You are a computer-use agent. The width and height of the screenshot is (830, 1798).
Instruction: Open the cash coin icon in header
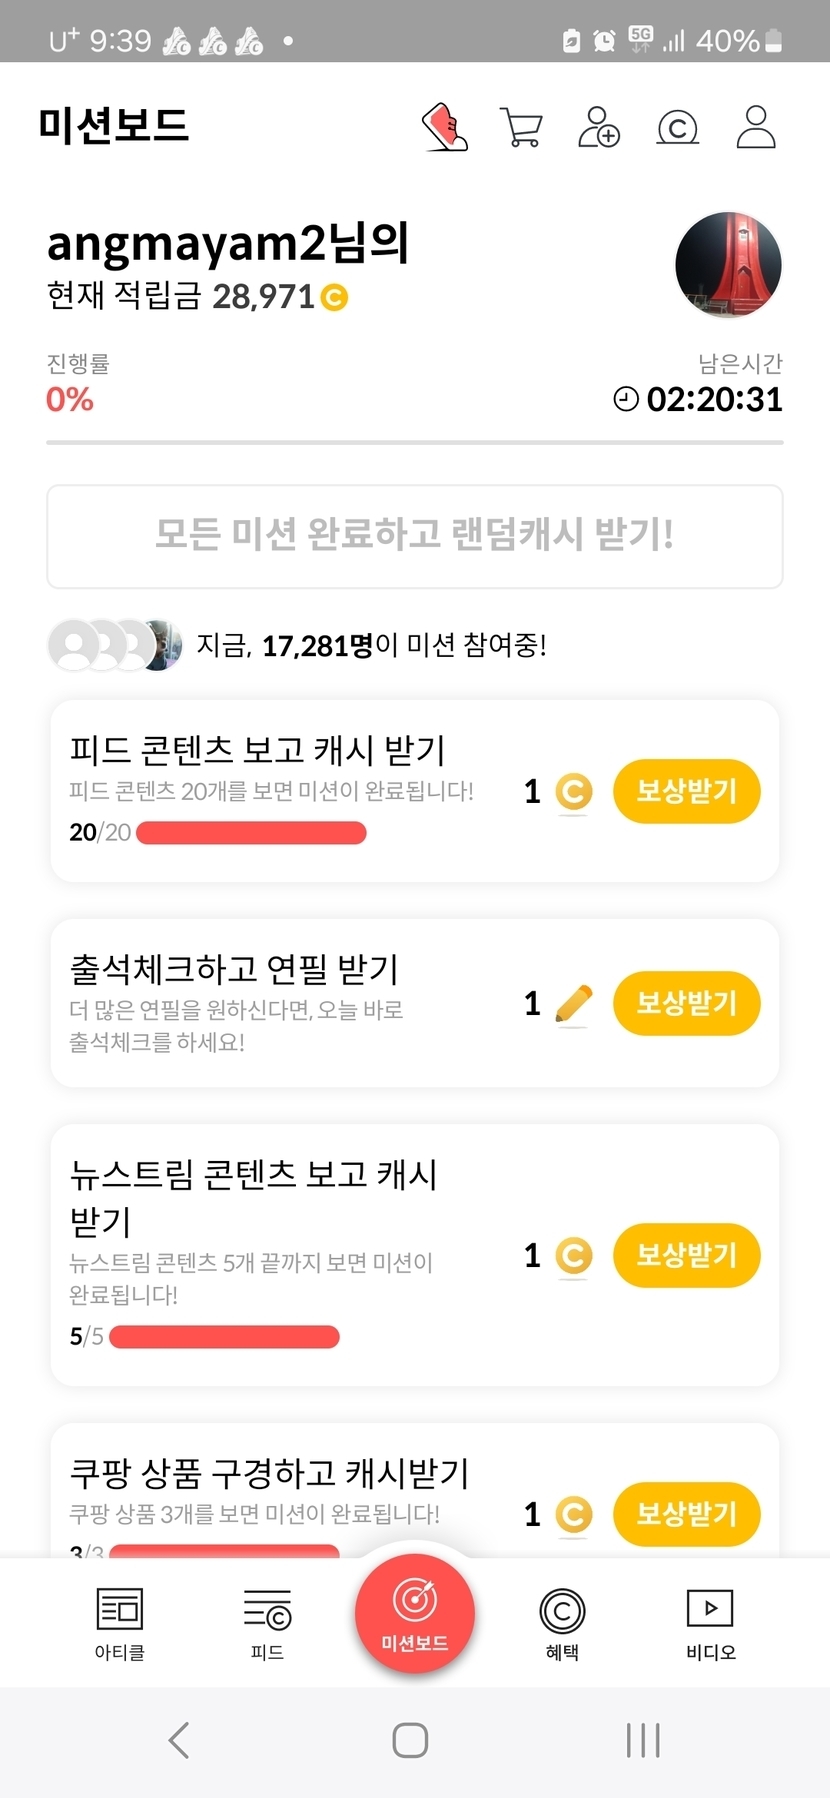[677, 128]
